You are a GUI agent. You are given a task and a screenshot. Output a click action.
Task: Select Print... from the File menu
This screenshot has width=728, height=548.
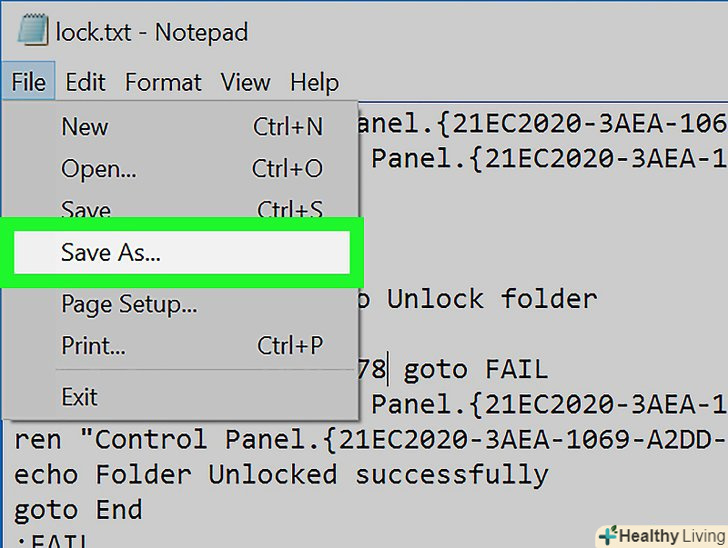pyautogui.click(x=93, y=346)
